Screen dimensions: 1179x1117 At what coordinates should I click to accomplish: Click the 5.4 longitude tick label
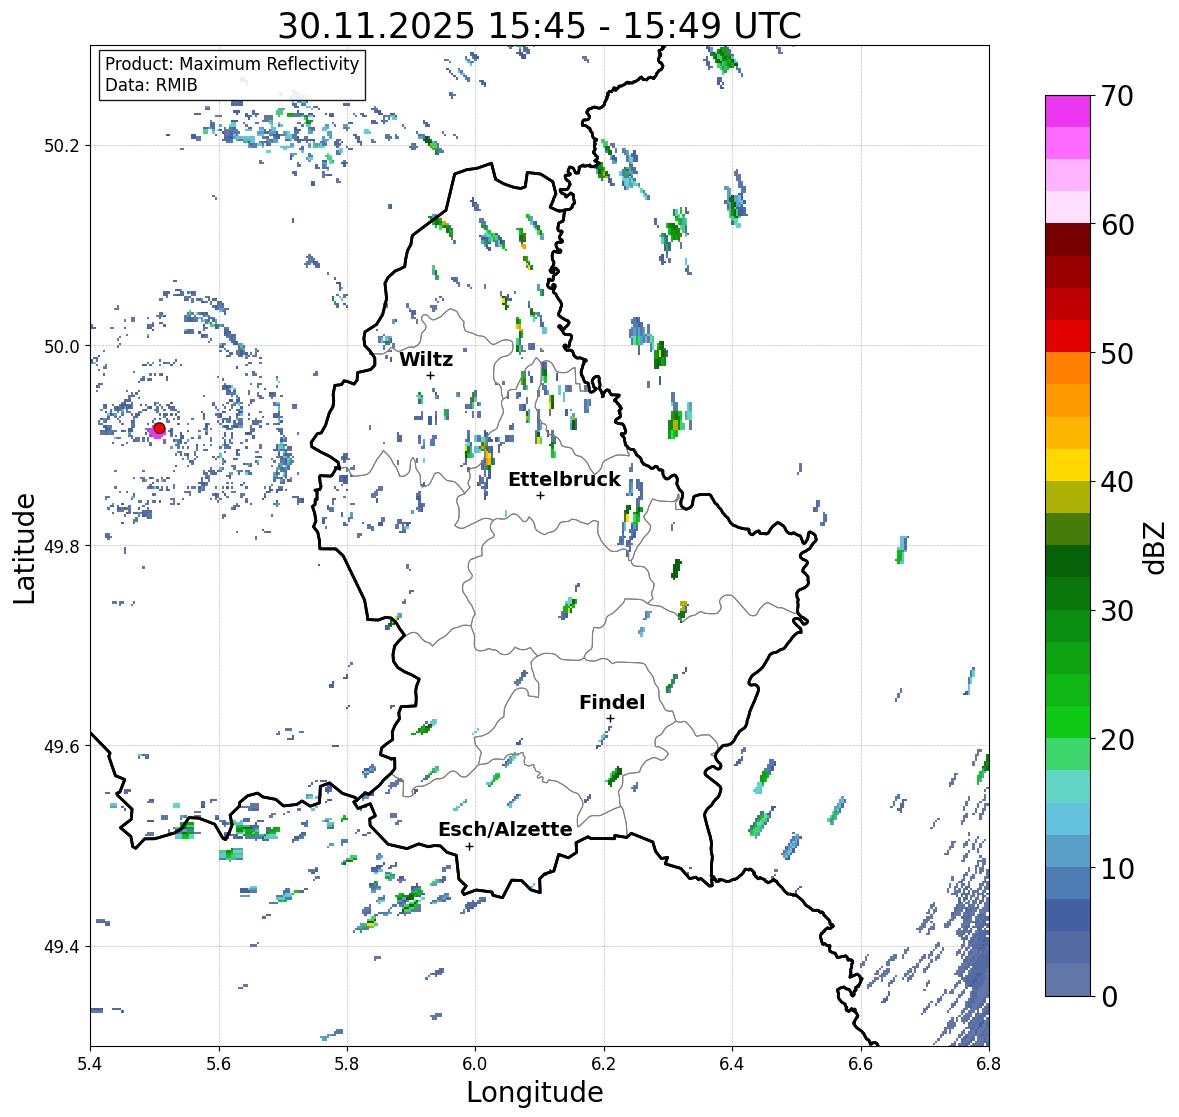(91, 1063)
